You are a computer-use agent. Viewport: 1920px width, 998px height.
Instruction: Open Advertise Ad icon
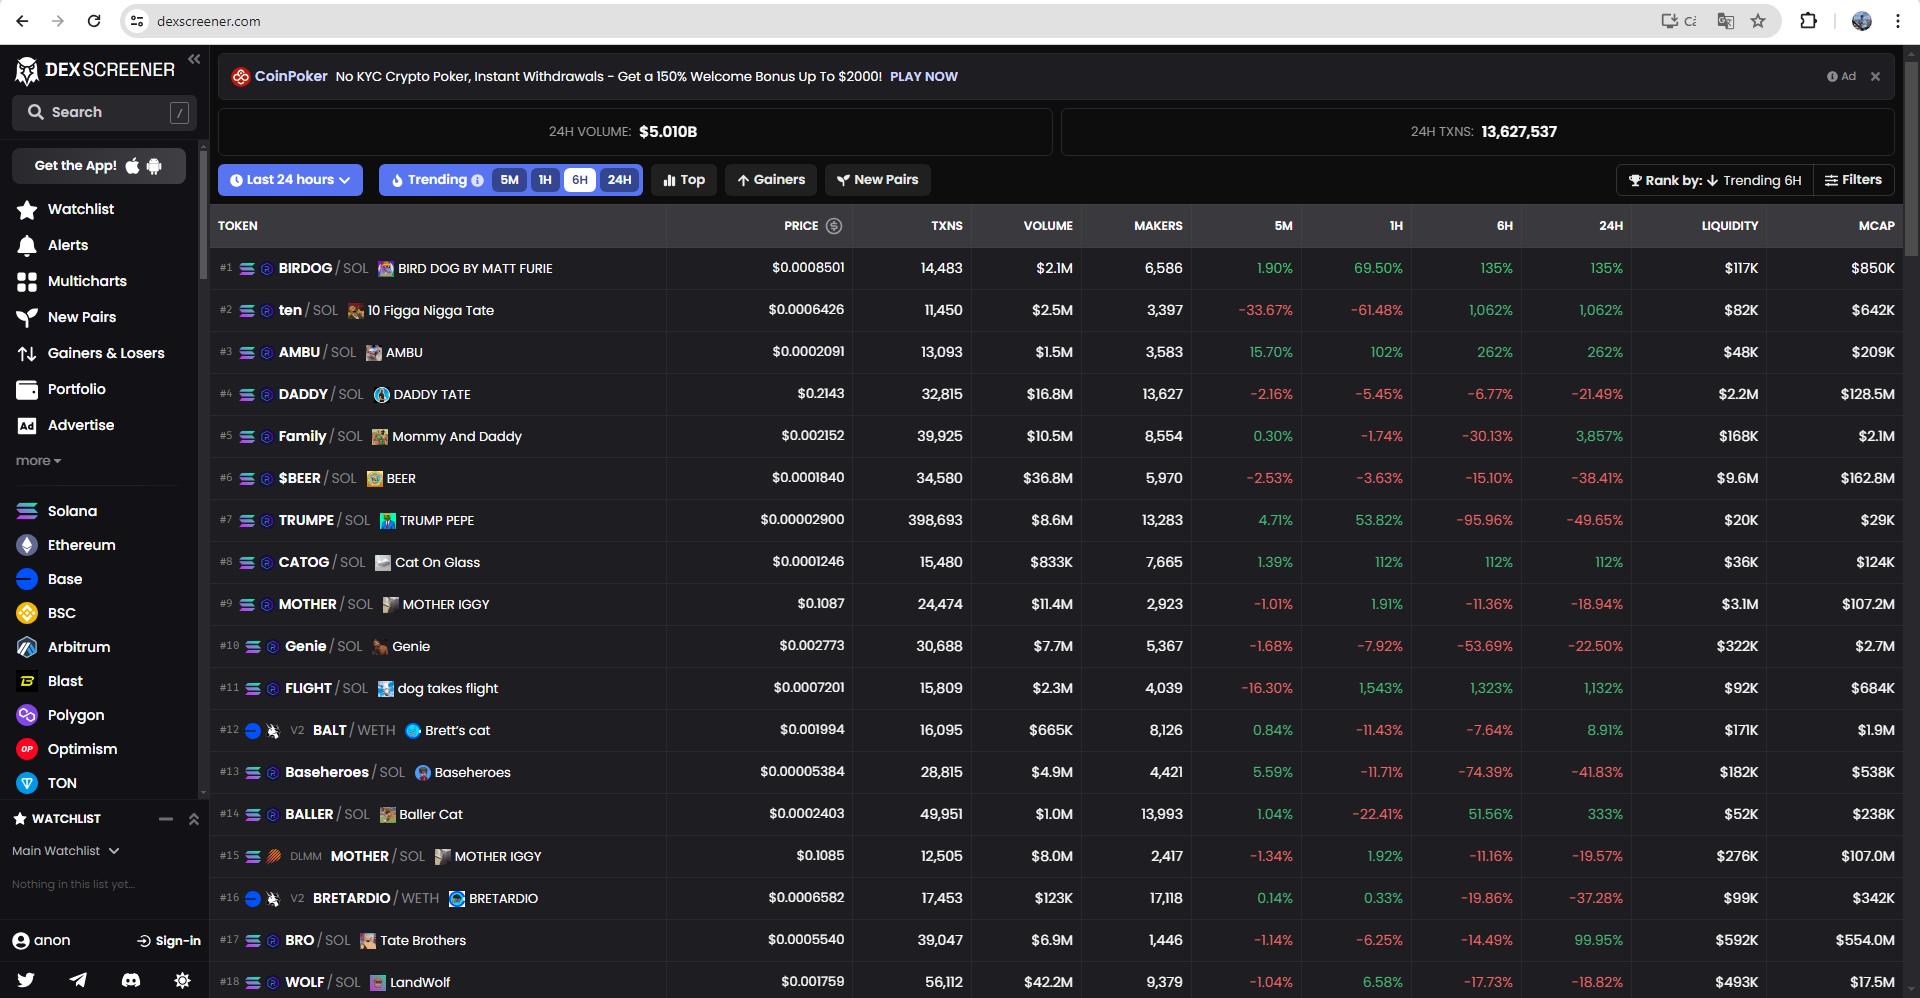click(x=27, y=425)
